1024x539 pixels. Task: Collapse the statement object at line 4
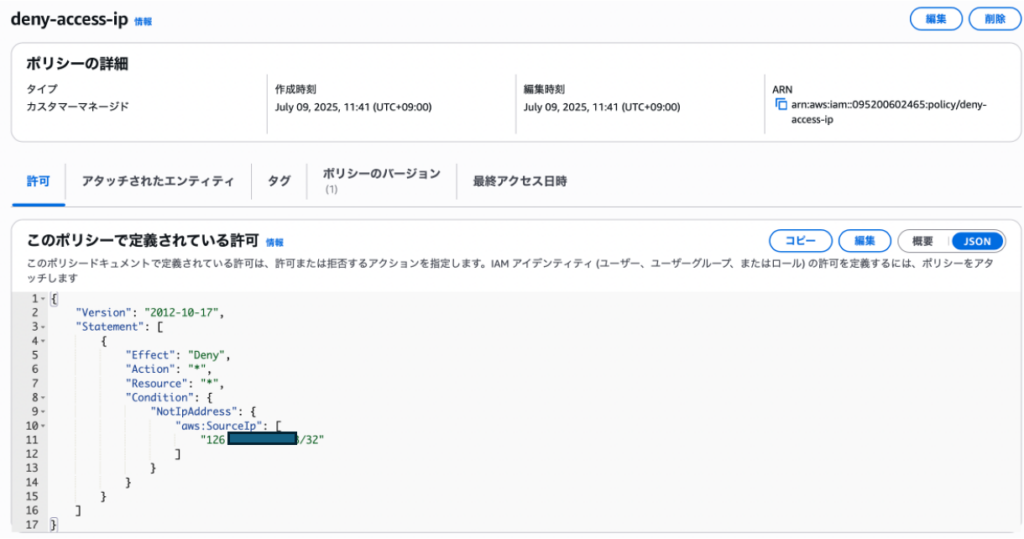click(x=42, y=341)
